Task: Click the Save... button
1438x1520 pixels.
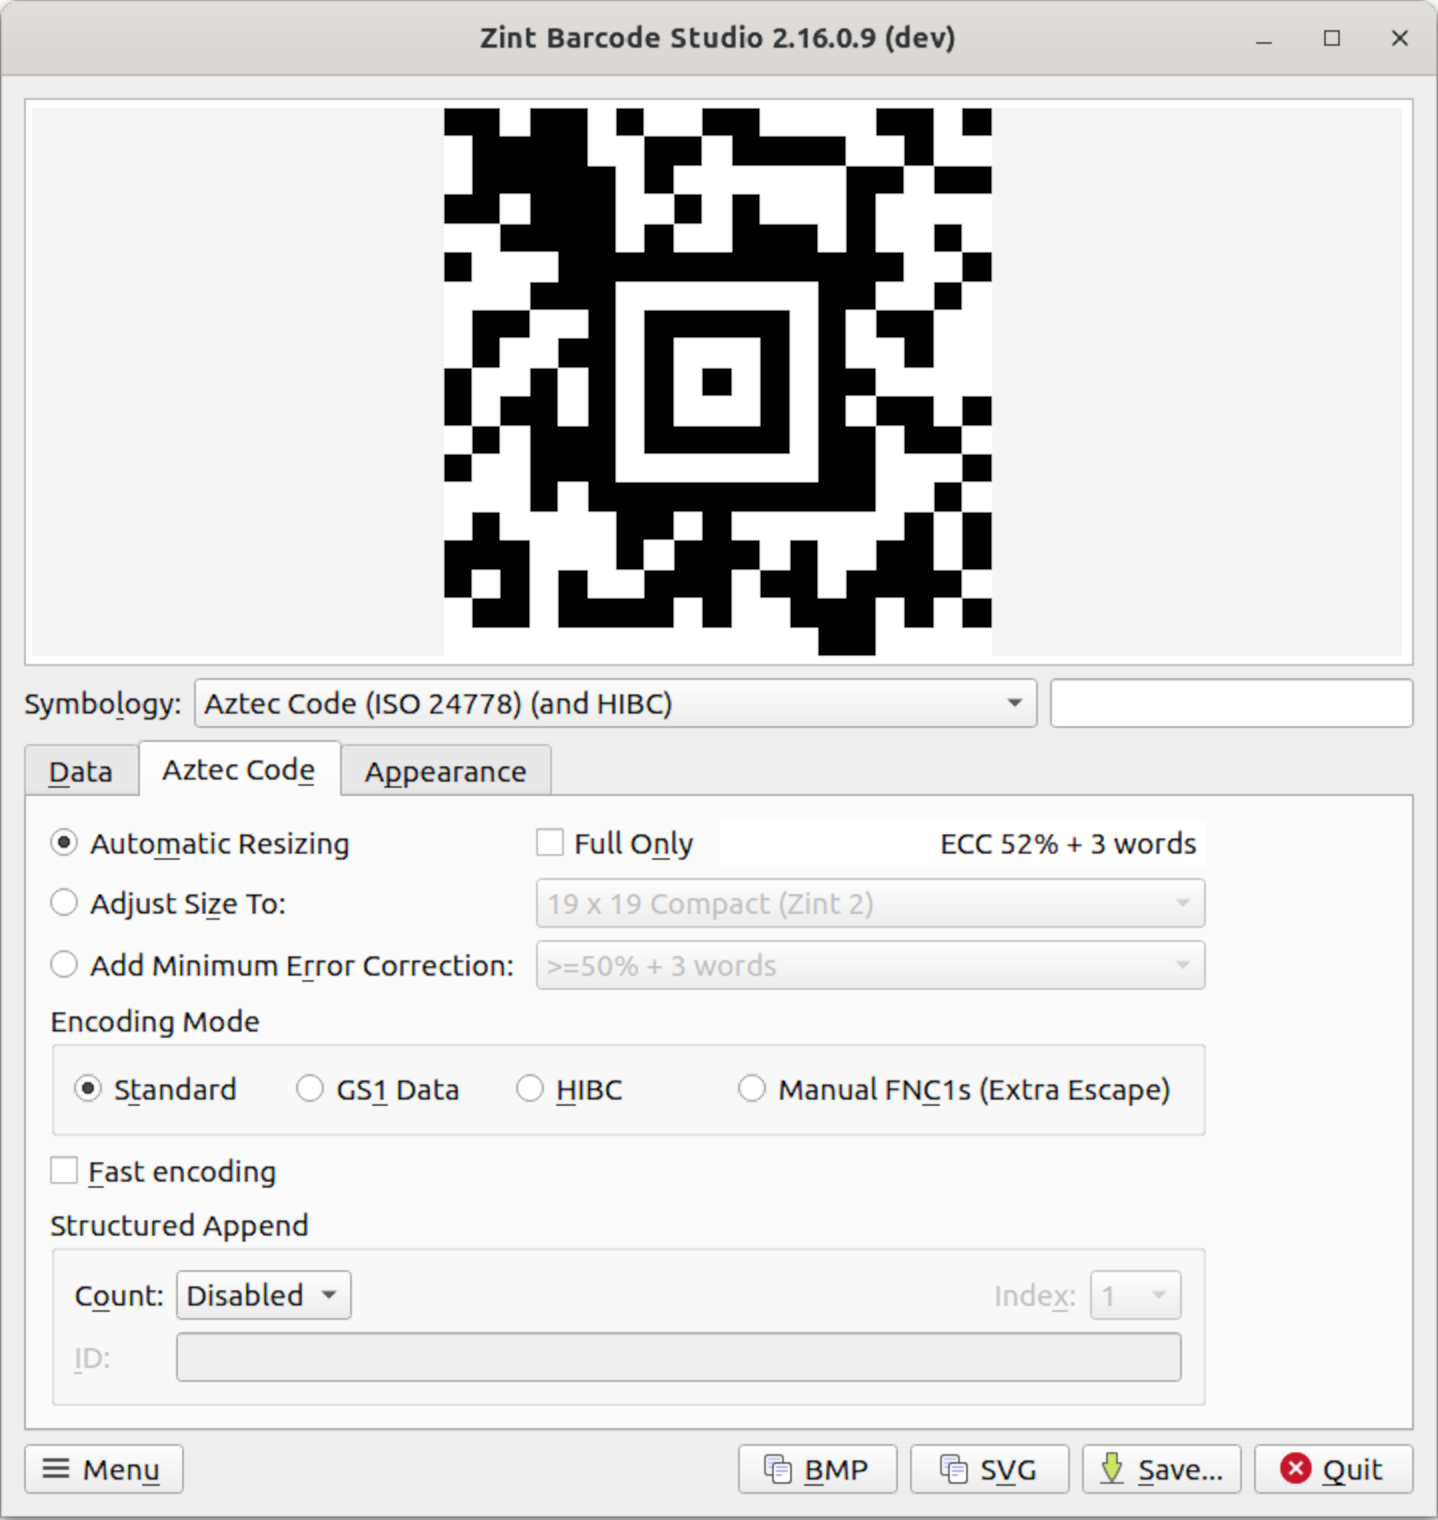Action: [x=1161, y=1469]
